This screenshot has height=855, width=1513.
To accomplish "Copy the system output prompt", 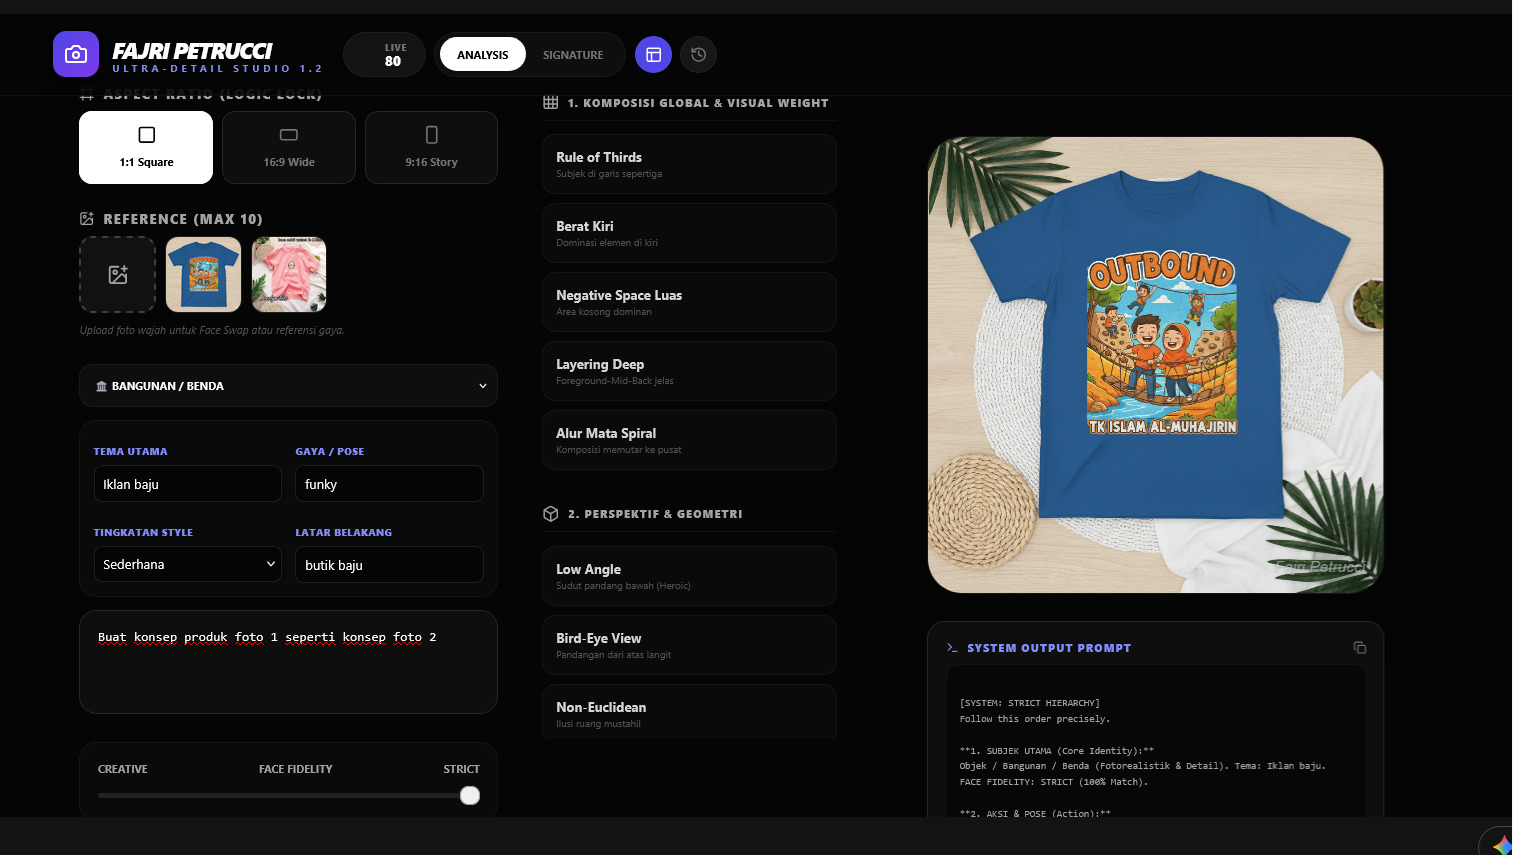I will pyautogui.click(x=1359, y=648).
